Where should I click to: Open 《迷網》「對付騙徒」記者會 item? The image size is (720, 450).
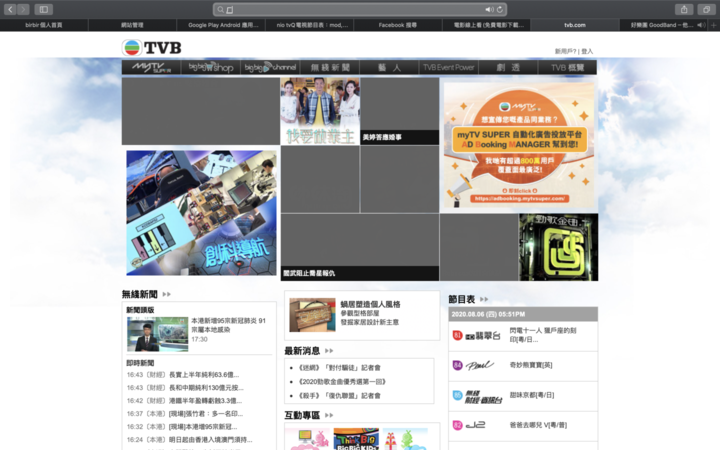(x=339, y=368)
